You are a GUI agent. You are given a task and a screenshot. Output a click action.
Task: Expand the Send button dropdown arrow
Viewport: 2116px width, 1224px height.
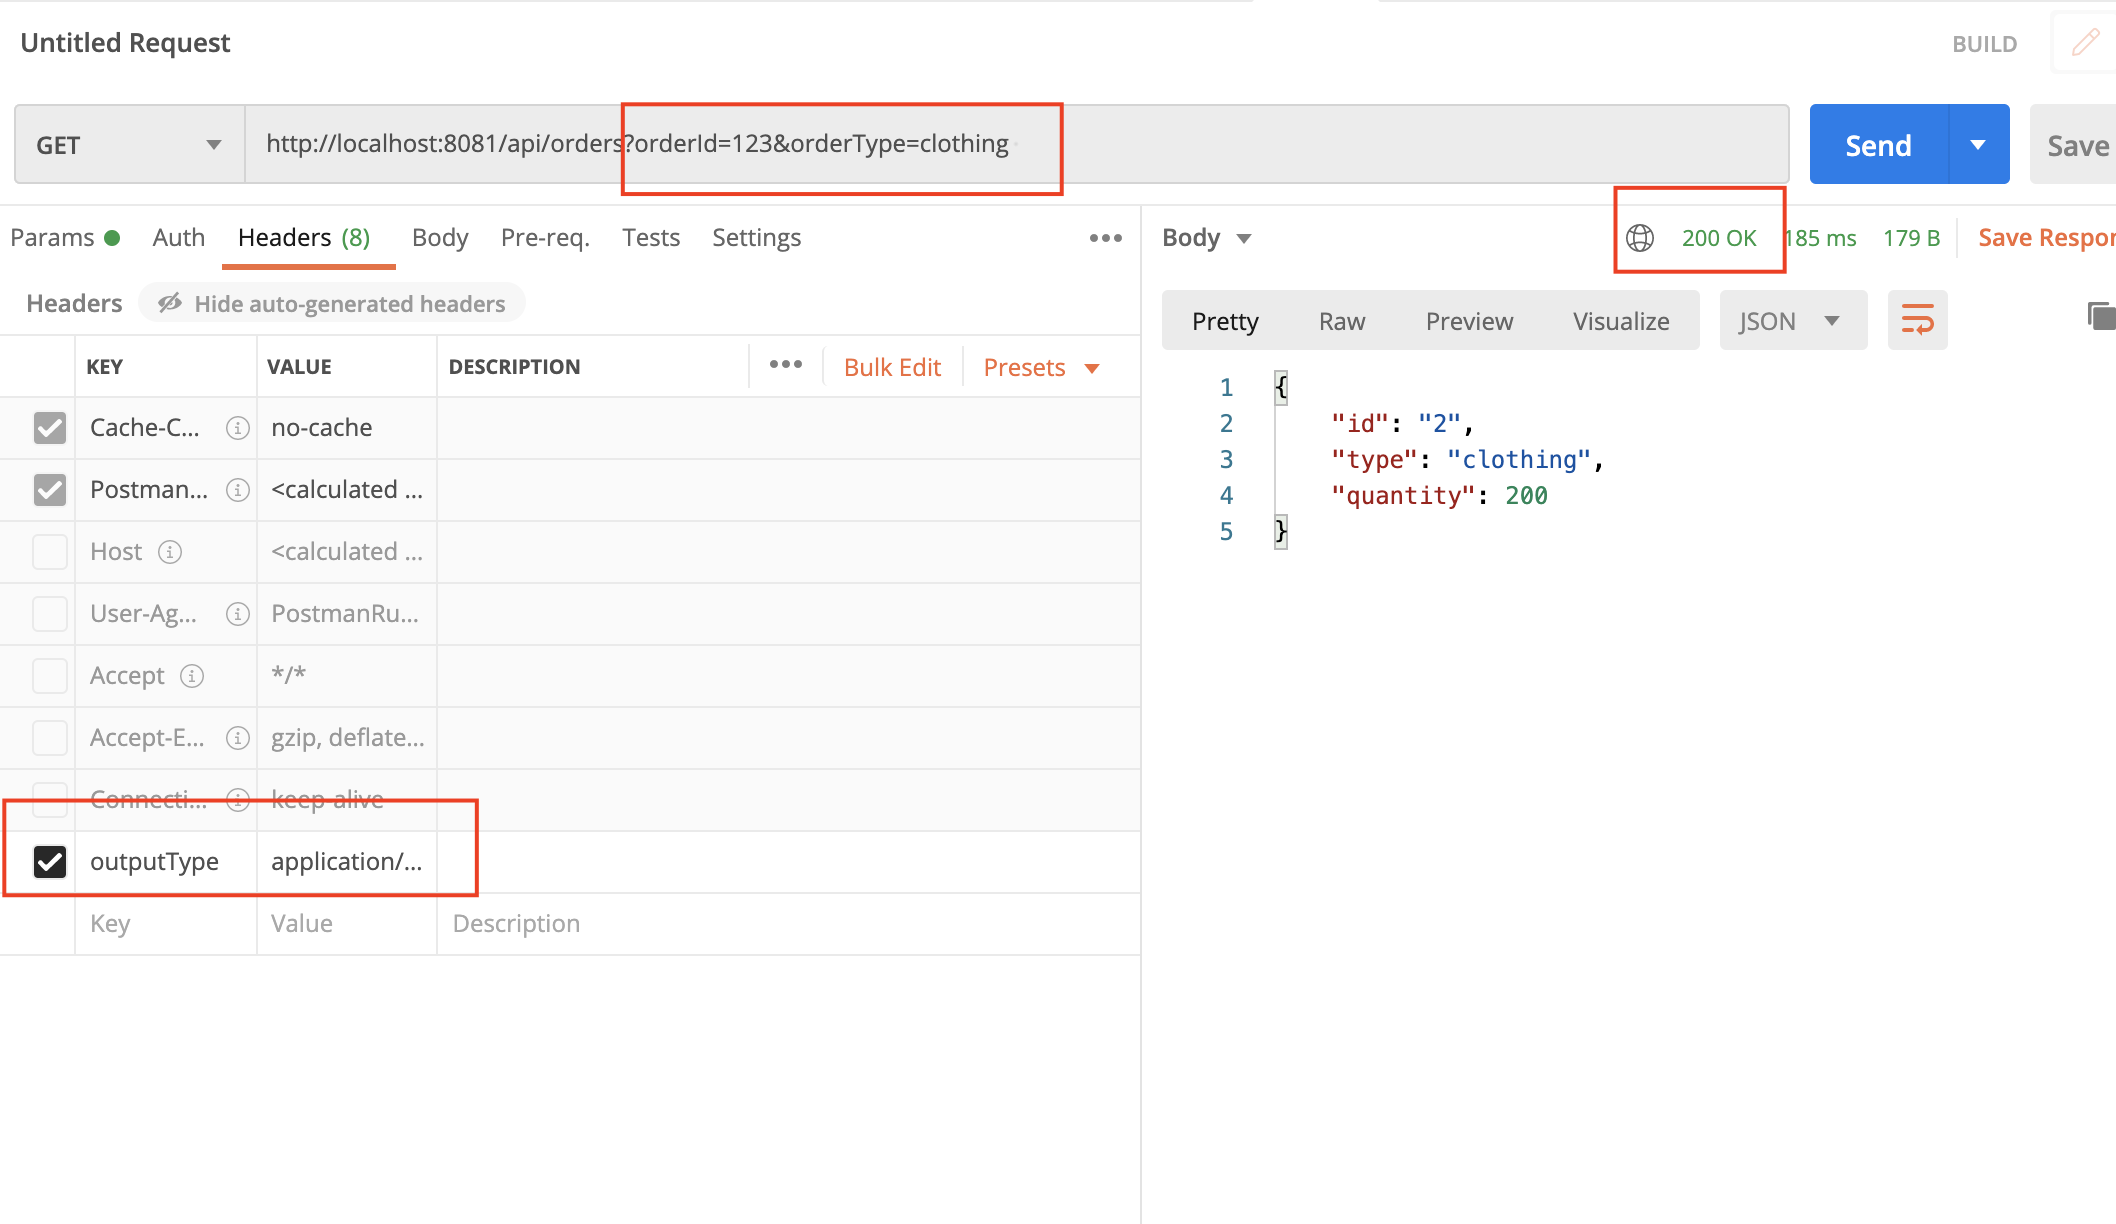pos(1978,145)
